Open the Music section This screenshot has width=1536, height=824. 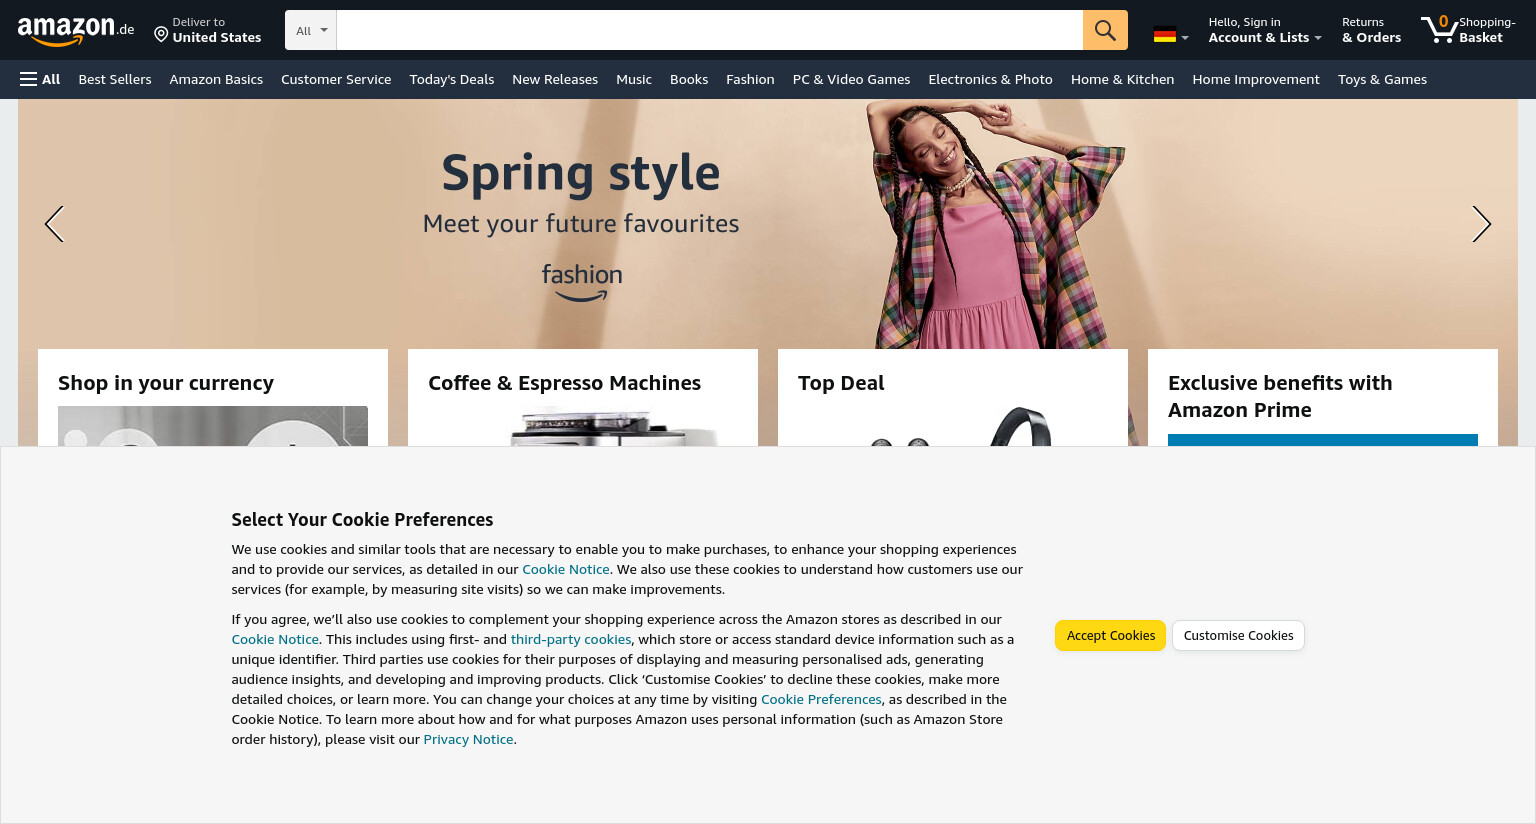[x=634, y=79]
